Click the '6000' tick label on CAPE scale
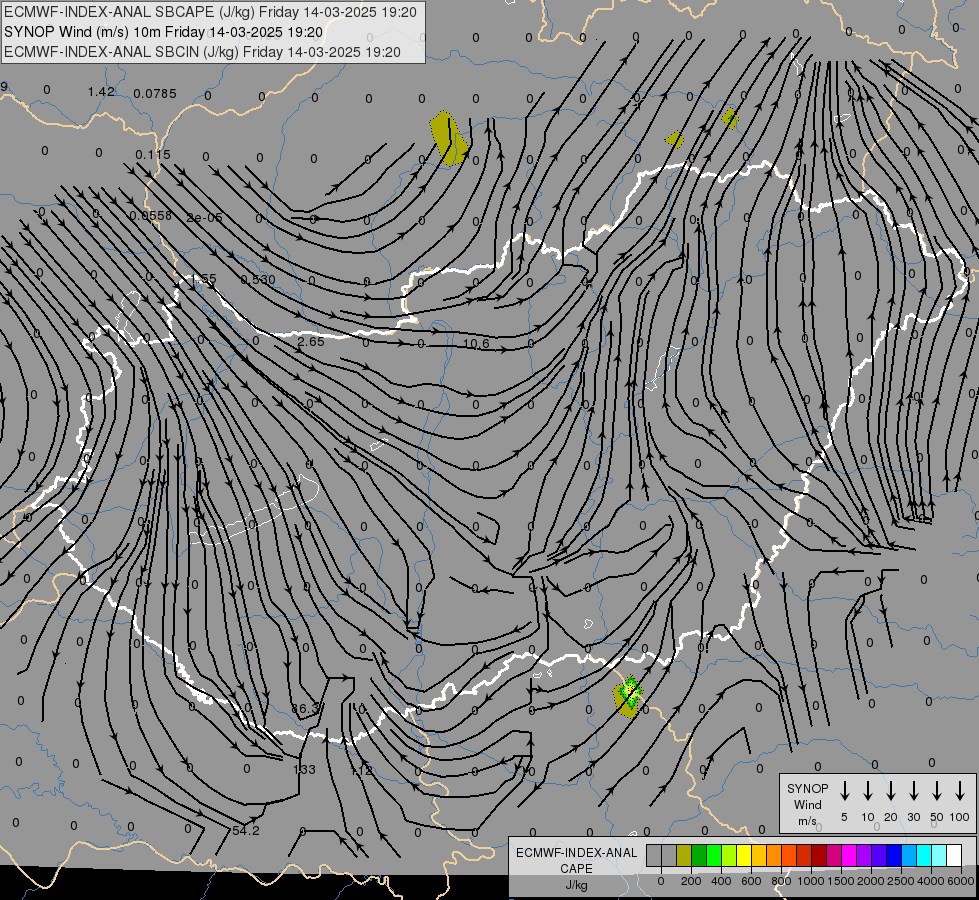Image resolution: width=979 pixels, height=900 pixels. 960,881
